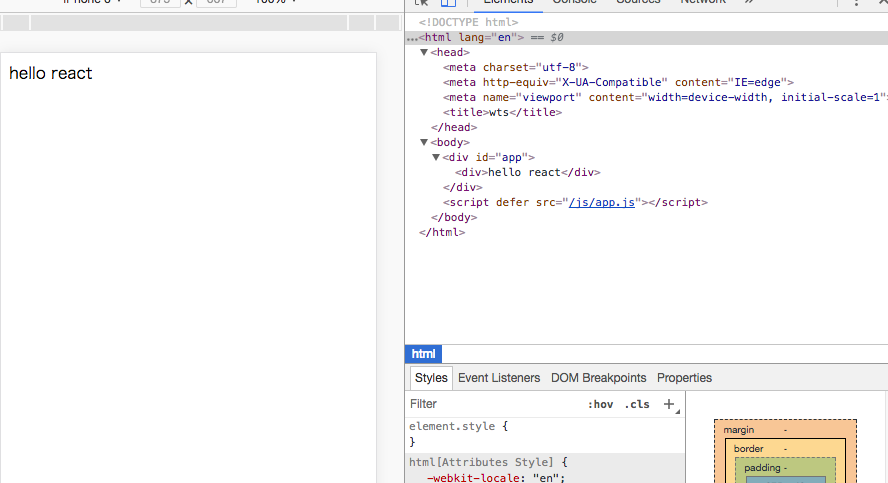The image size is (888, 483).
Task: Select the closing /head tag
Action: (454, 127)
